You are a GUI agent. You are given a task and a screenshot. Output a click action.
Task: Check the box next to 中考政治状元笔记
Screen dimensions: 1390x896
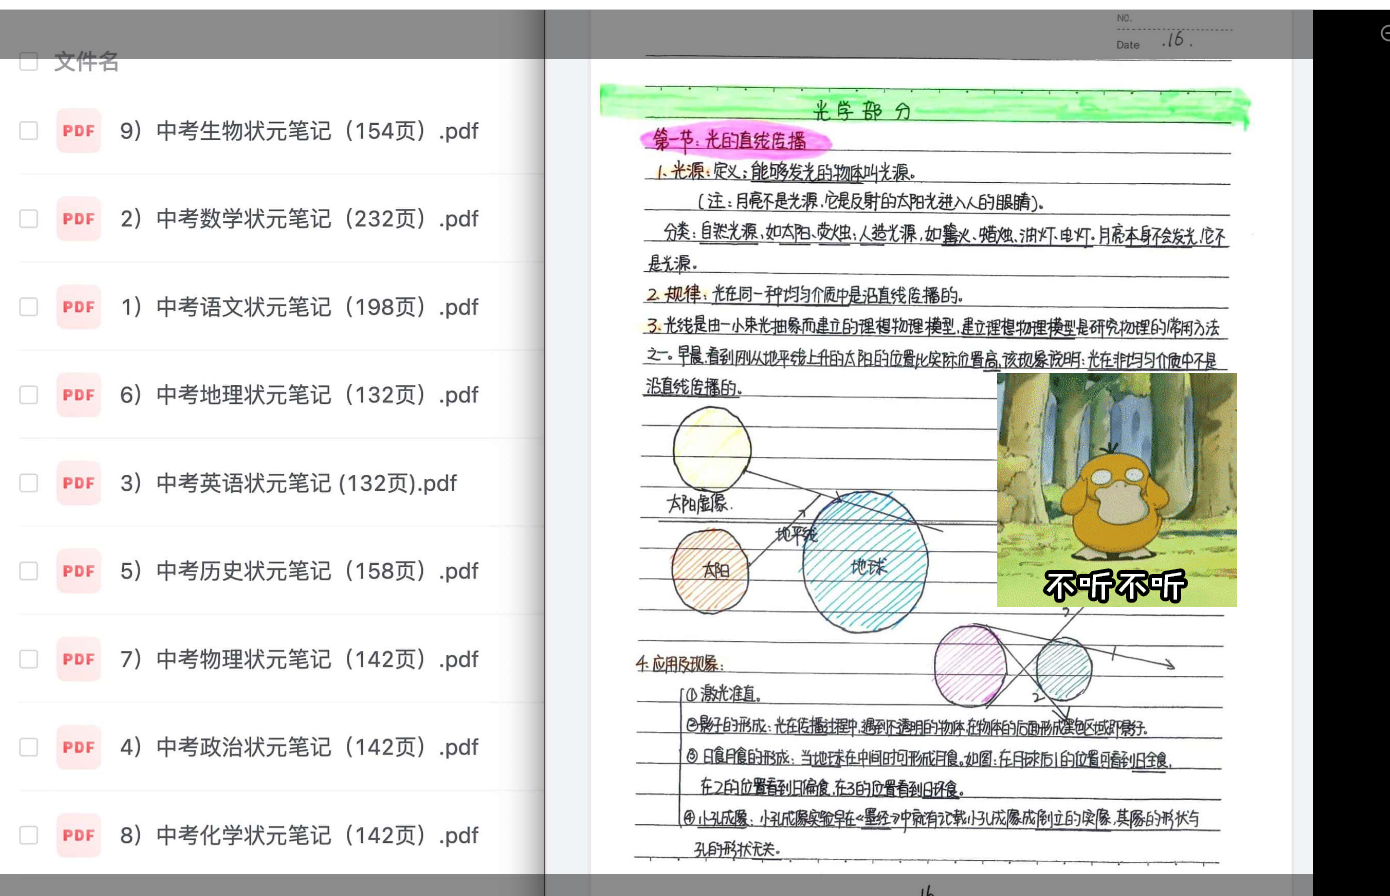point(27,747)
